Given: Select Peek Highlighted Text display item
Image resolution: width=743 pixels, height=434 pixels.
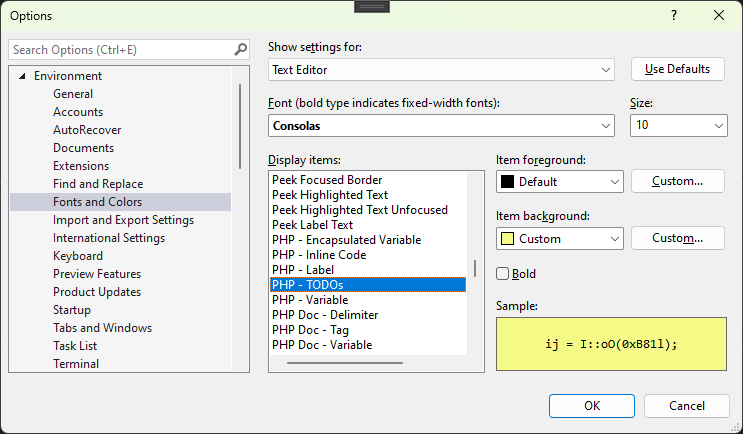Looking at the screenshot, I should pos(329,195).
